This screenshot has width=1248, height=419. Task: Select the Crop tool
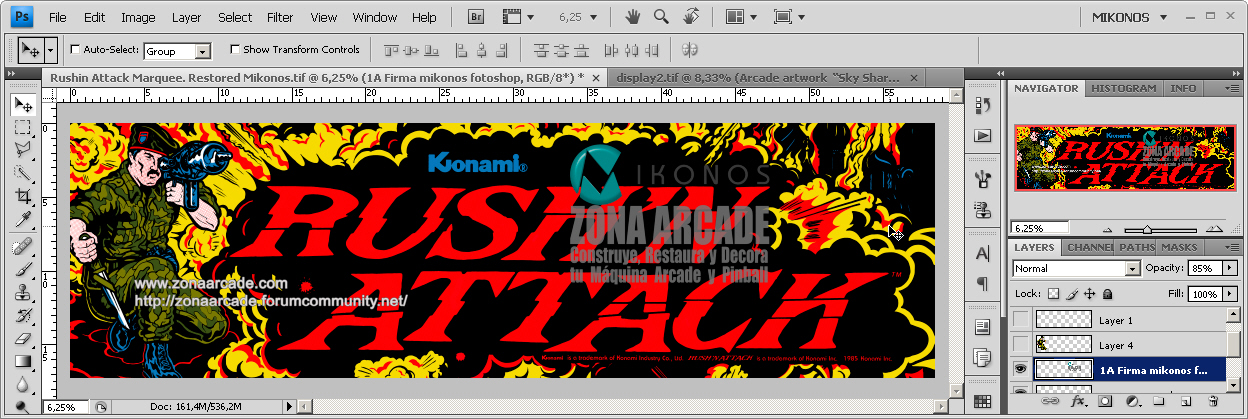22,196
